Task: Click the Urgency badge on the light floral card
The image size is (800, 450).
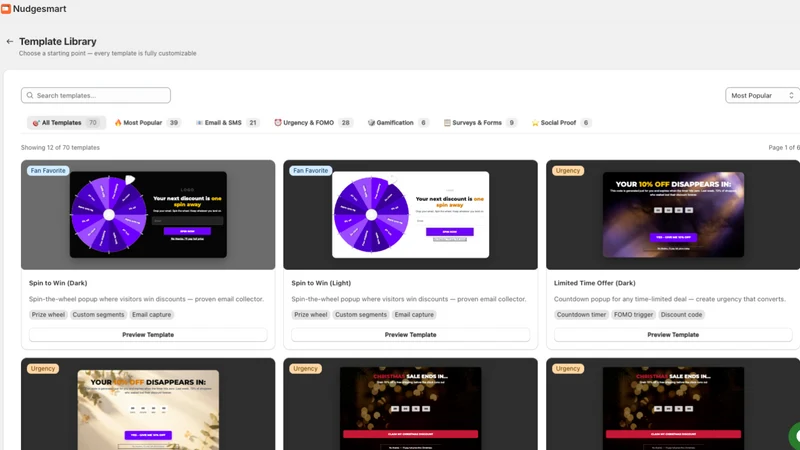Action: (42, 368)
